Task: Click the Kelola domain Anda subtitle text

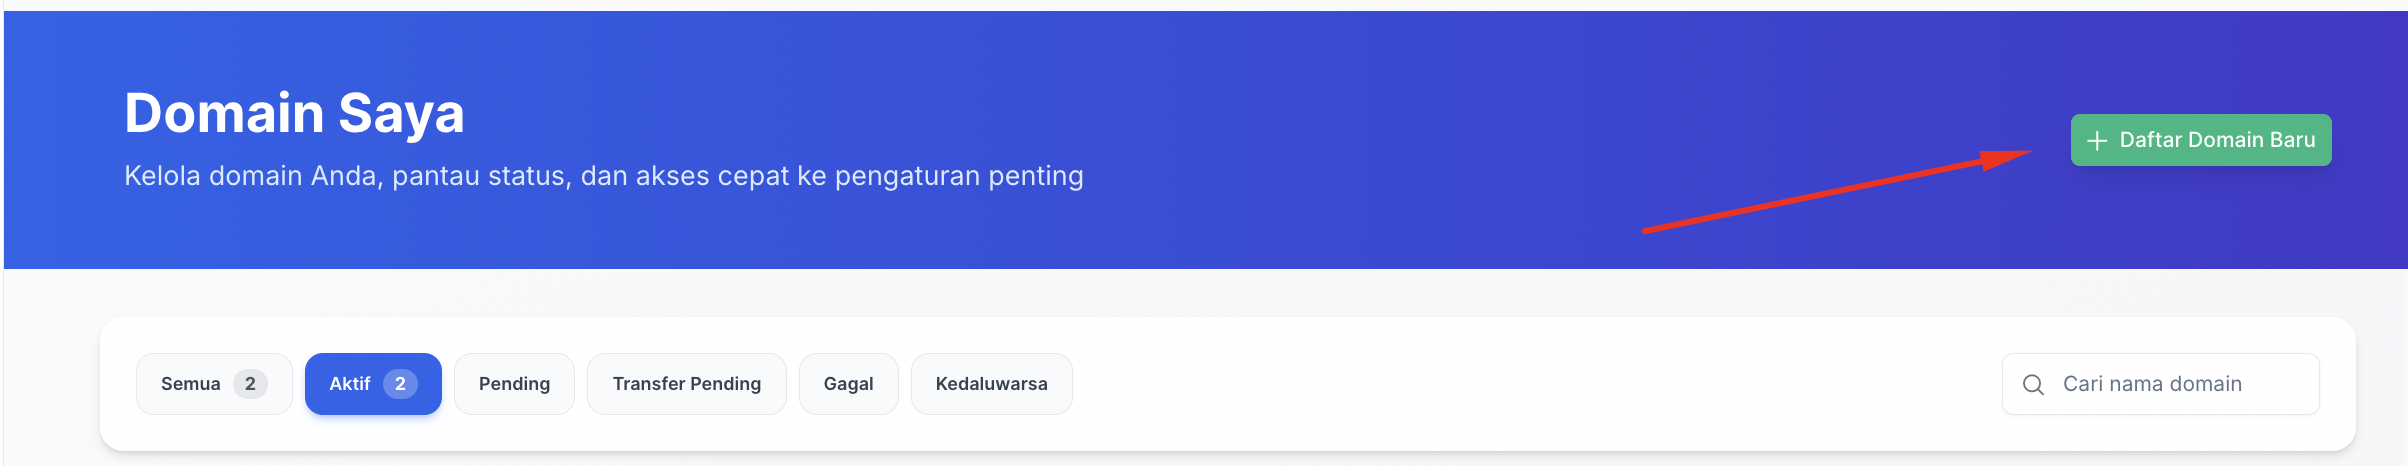Action: click(603, 176)
